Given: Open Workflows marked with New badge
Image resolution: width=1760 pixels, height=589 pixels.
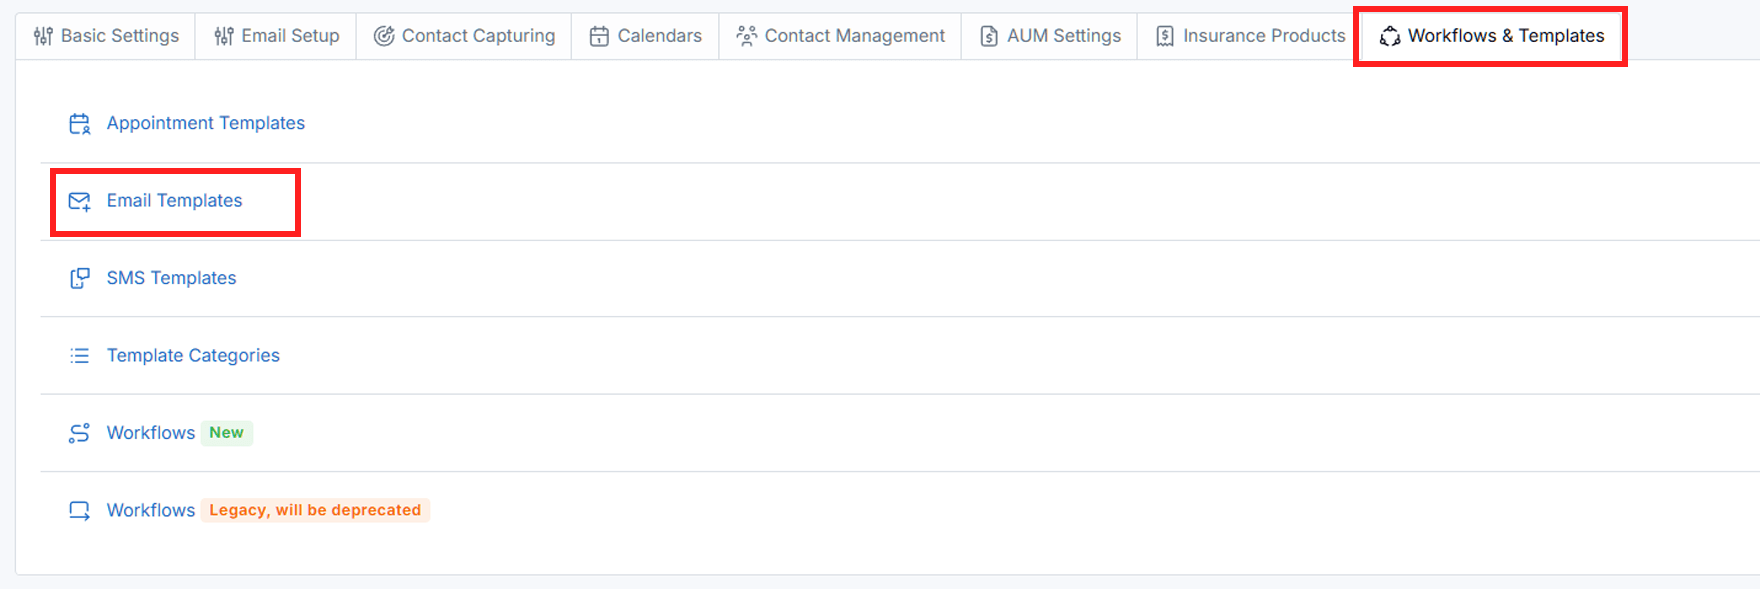Looking at the screenshot, I should (151, 433).
